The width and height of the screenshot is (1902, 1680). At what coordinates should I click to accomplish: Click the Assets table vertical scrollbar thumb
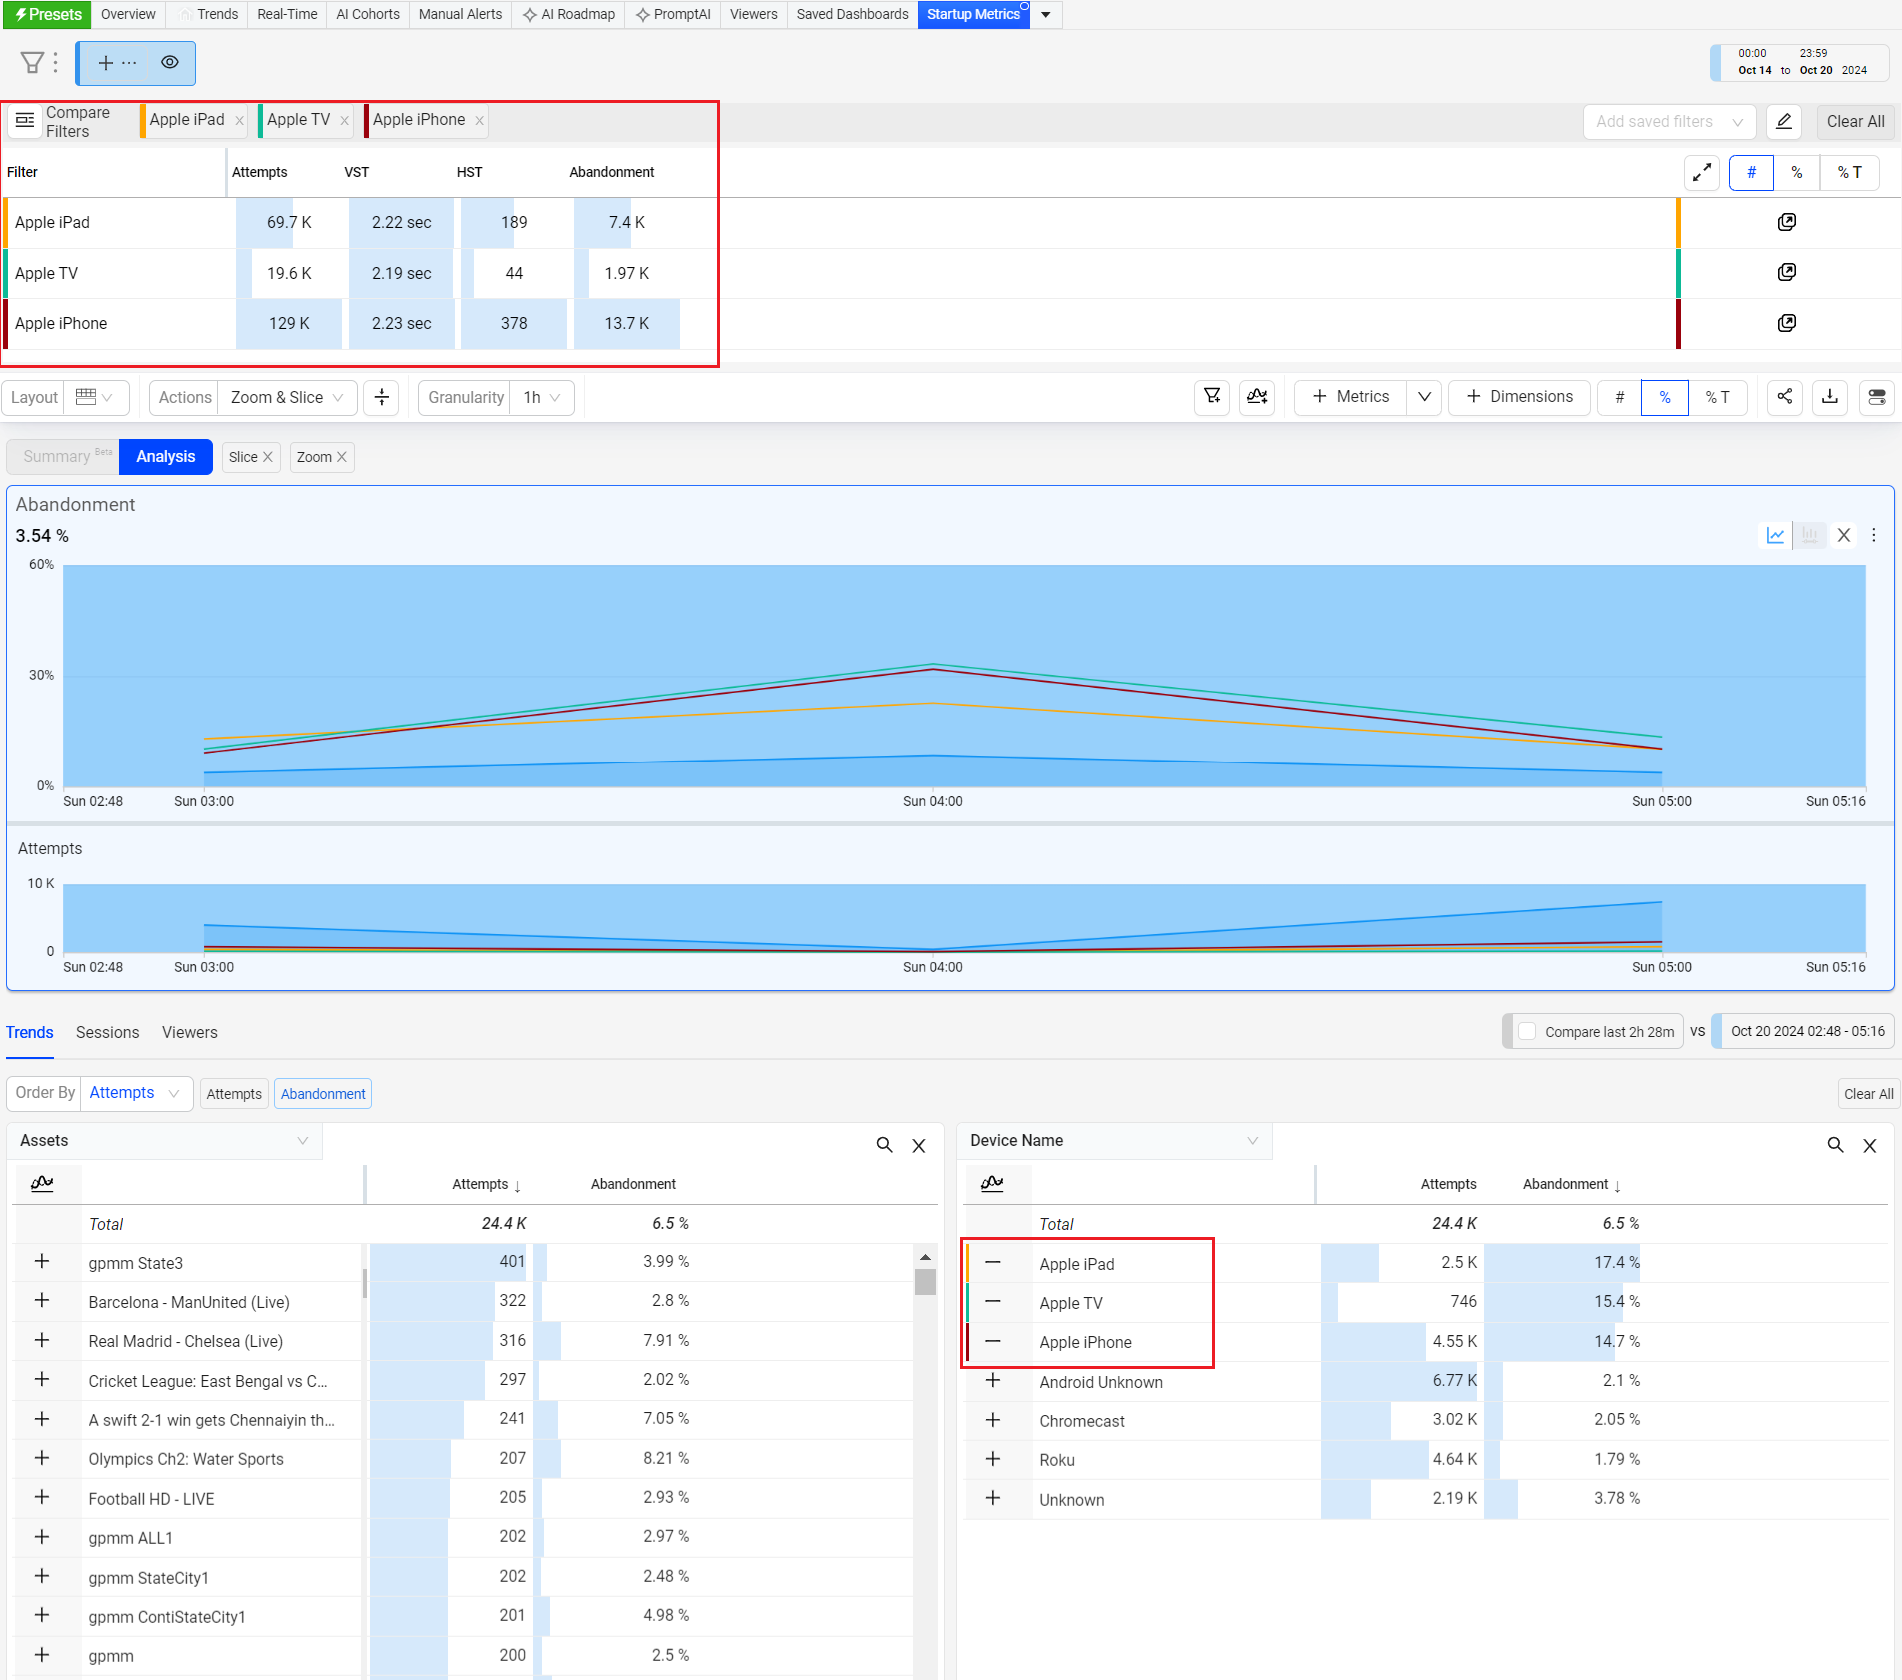925,1281
